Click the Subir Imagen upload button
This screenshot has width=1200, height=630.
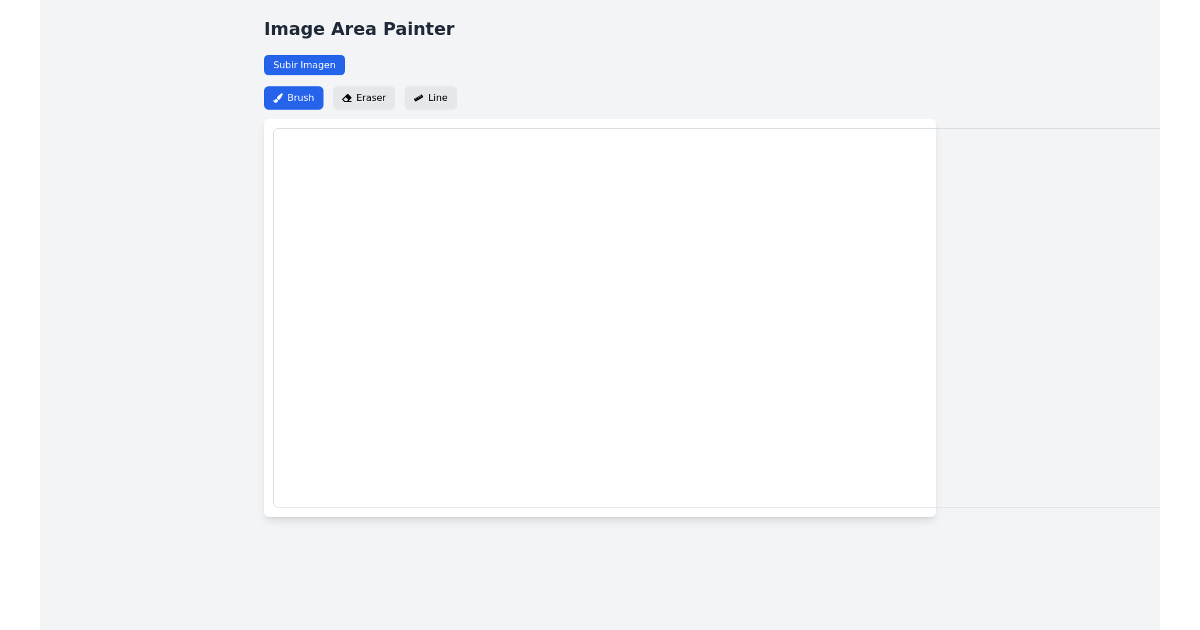pos(304,65)
